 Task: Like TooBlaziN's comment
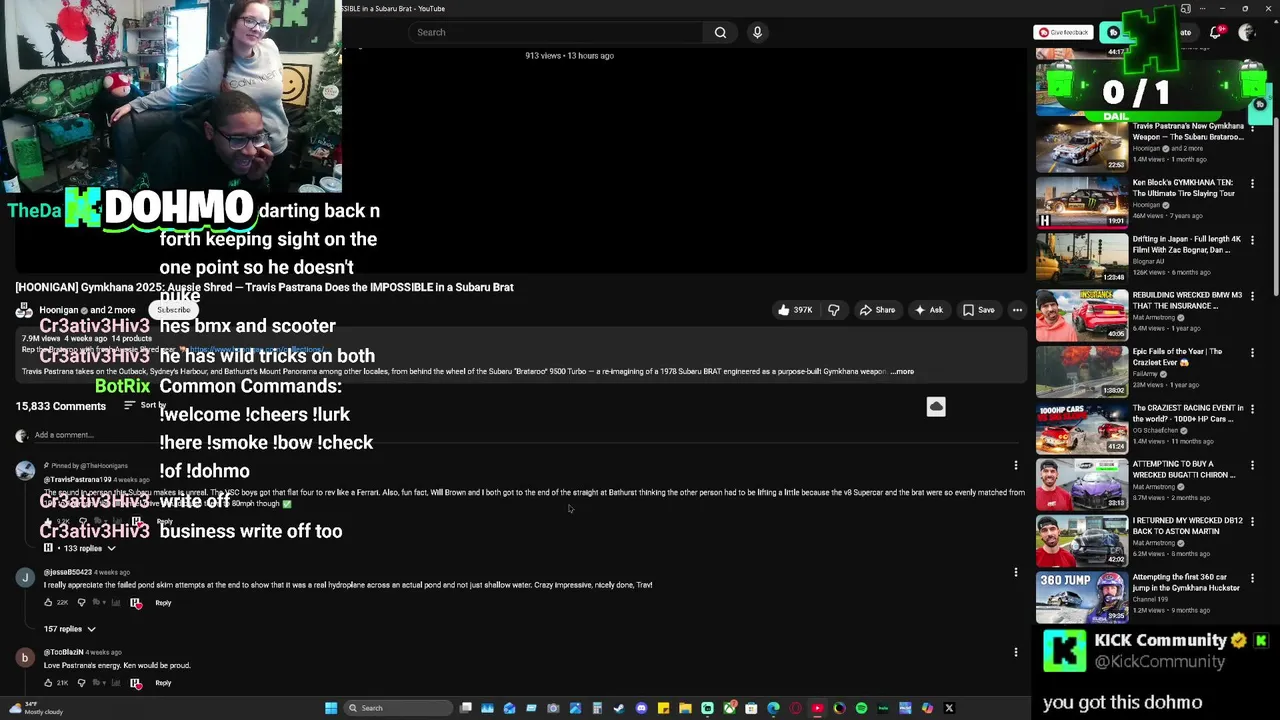[x=48, y=682]
